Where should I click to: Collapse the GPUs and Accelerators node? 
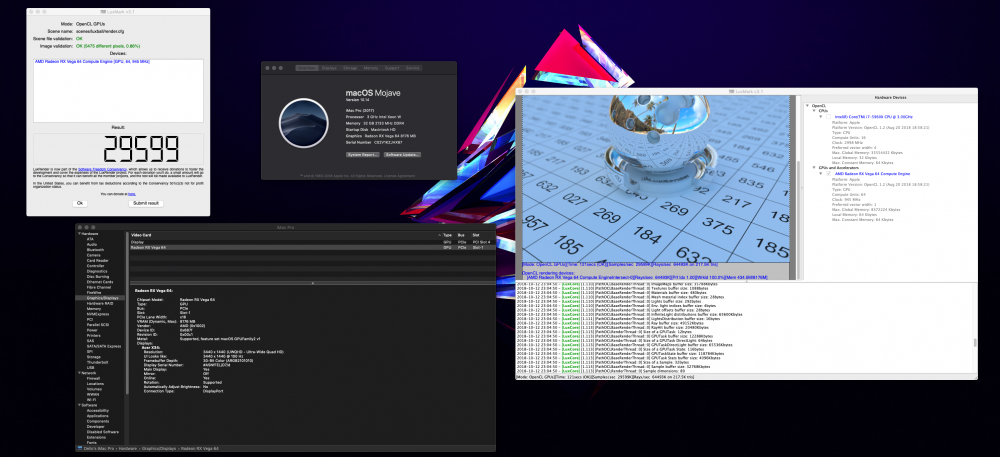pos(814,168)
